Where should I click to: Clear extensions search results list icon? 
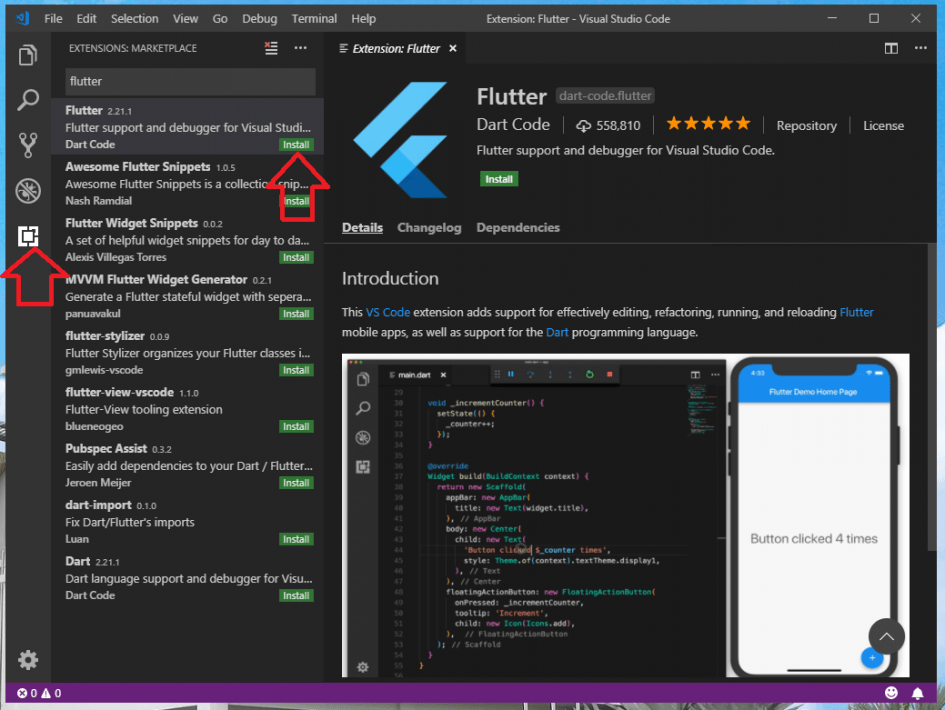point(271,48)
